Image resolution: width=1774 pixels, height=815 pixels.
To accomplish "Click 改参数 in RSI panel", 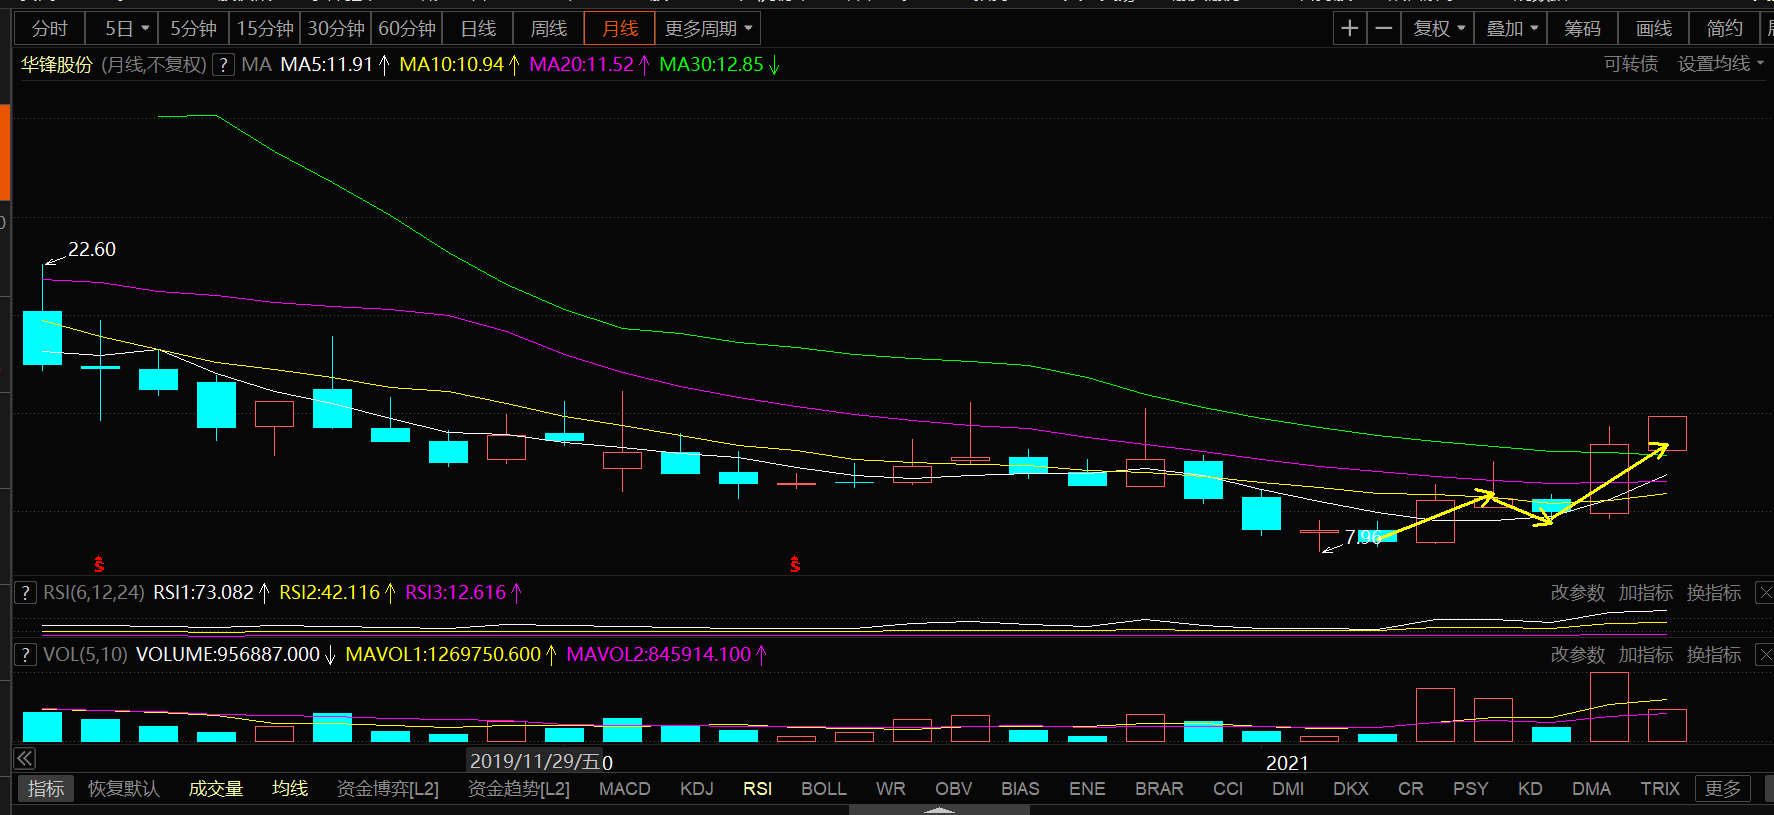I will tap(1578, 593).
